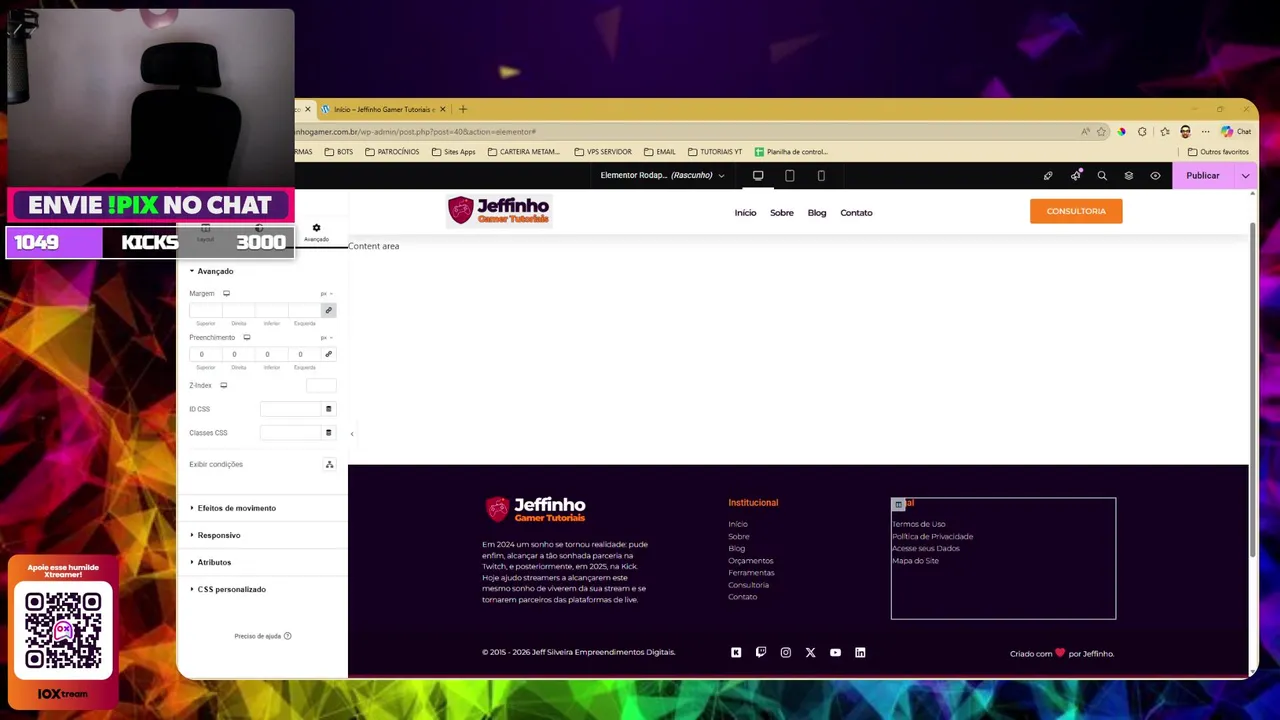Viewport: 1280px width, 720px height.
Task: Click the Jeffinho header logo
Action: click(x=498, y=210)
